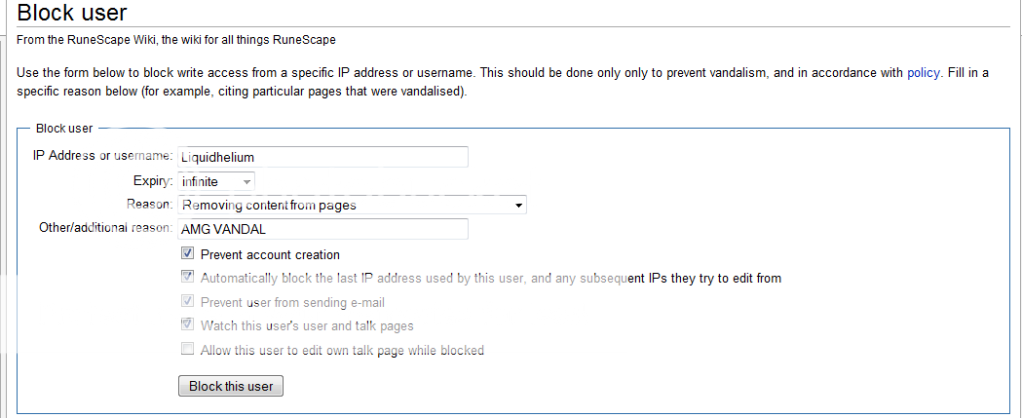
Task: Open the Expiry dropdown
Action: pos(216,182)
